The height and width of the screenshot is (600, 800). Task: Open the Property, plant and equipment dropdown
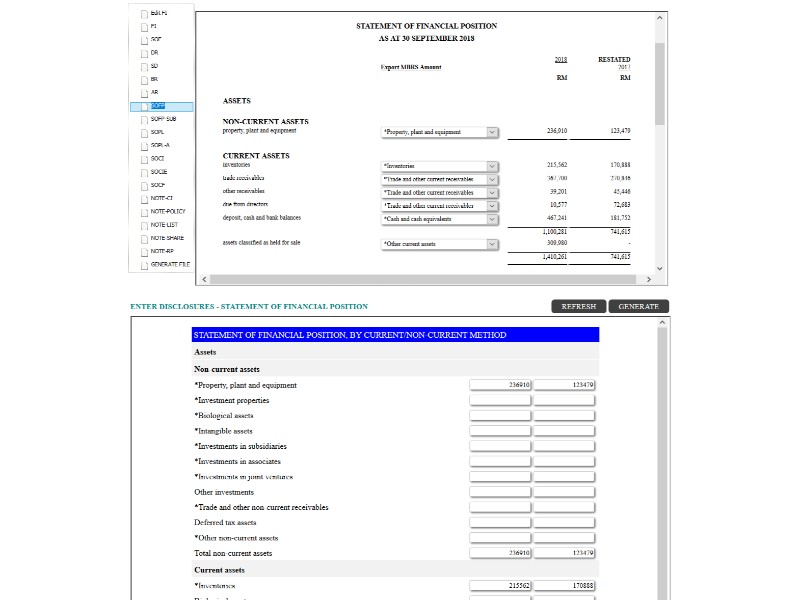[492, 132]
